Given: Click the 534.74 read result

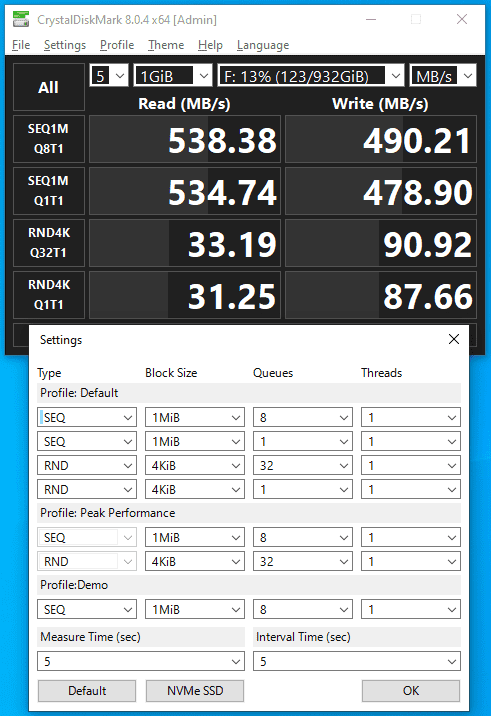Looking at the screenshot, I should [185, 191].
